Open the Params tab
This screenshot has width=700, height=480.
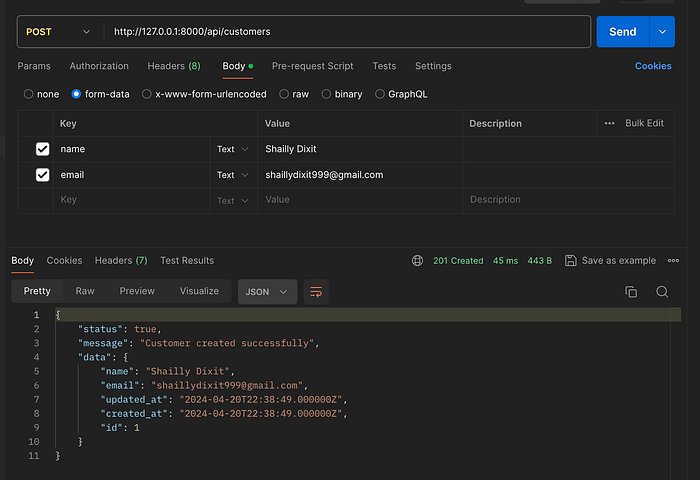click(34, 66)
